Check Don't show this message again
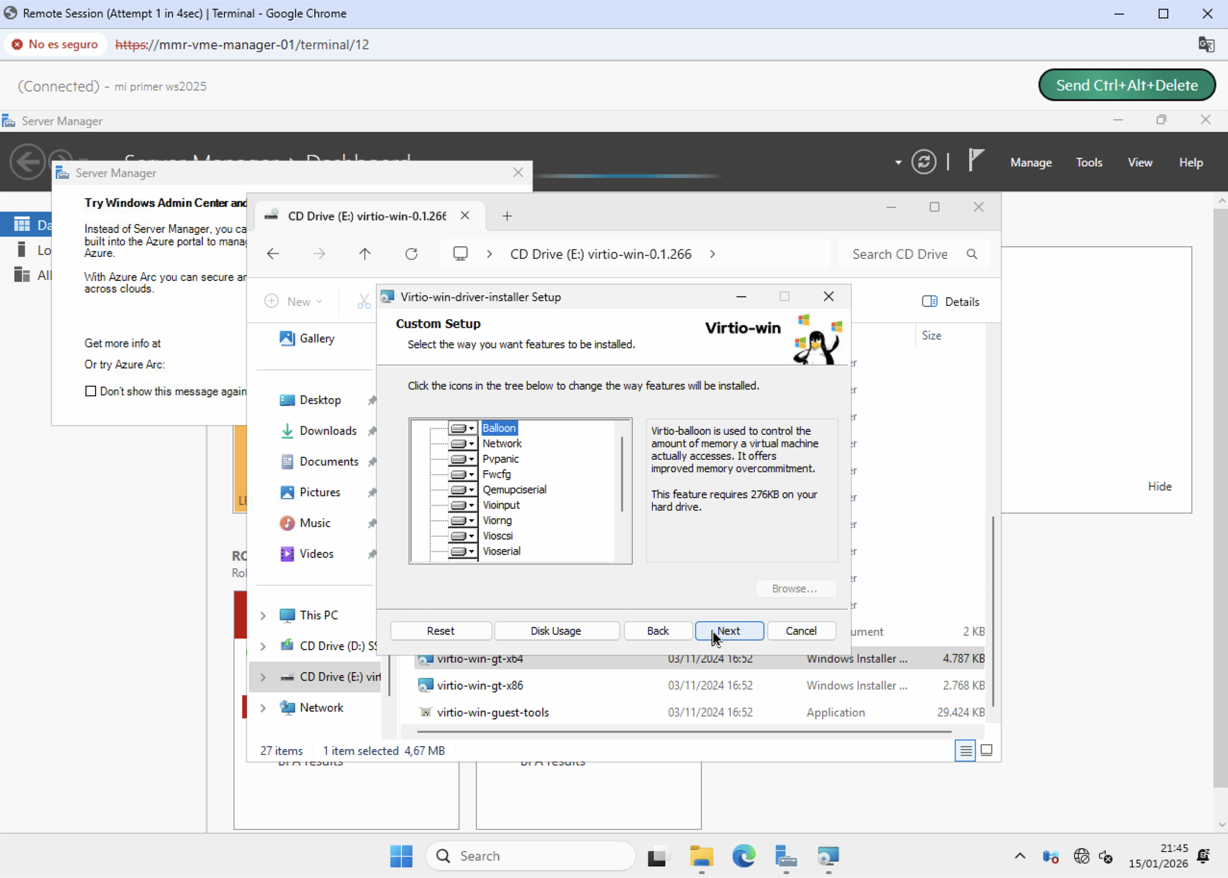Viewport: 1228px width, 878px height. (x=91, y=391)
